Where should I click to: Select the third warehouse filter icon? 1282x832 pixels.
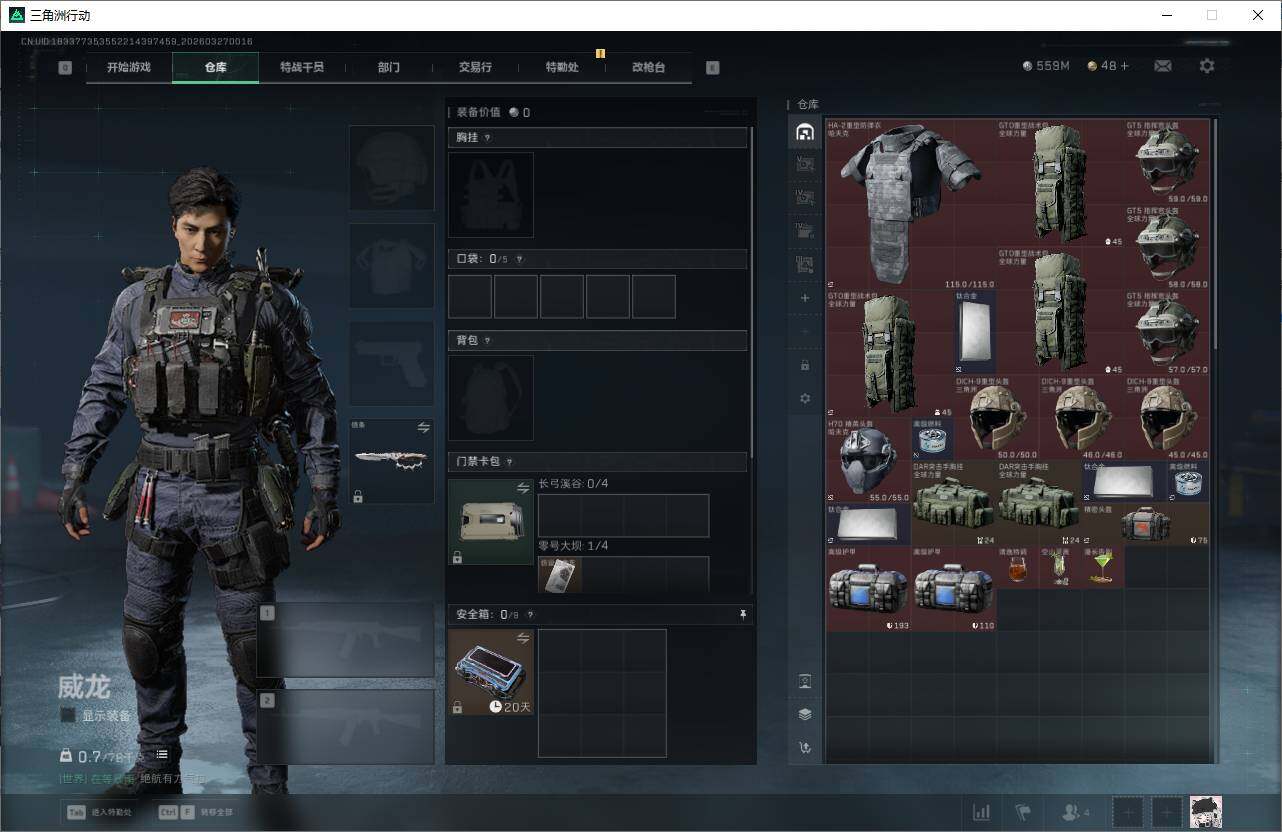pos(805,198)
